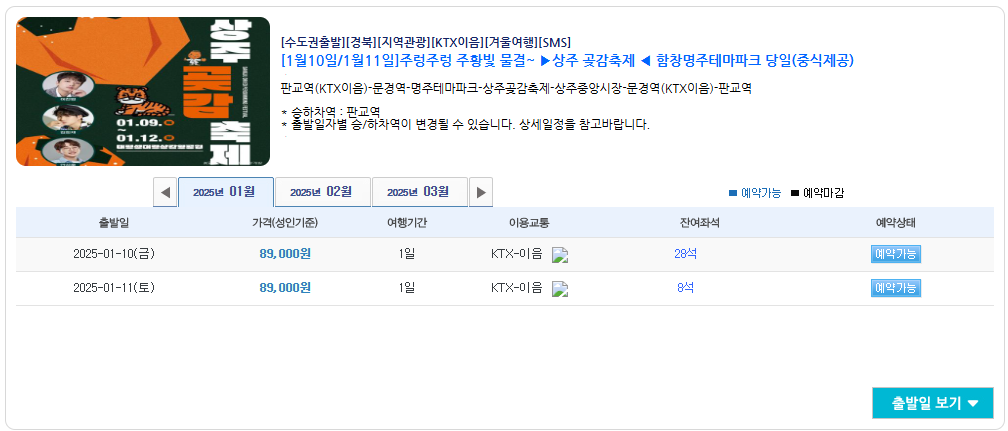This screenshot has height=431, width=1008.
Task: Go to next months with right arrow
Action: point(481,192)
